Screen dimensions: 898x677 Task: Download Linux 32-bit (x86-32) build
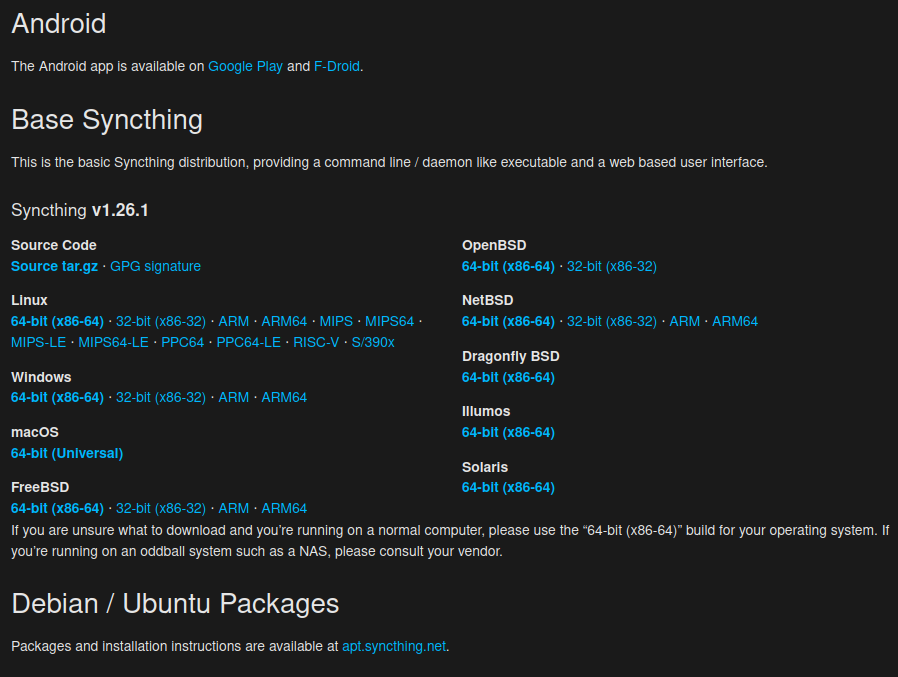160,321
